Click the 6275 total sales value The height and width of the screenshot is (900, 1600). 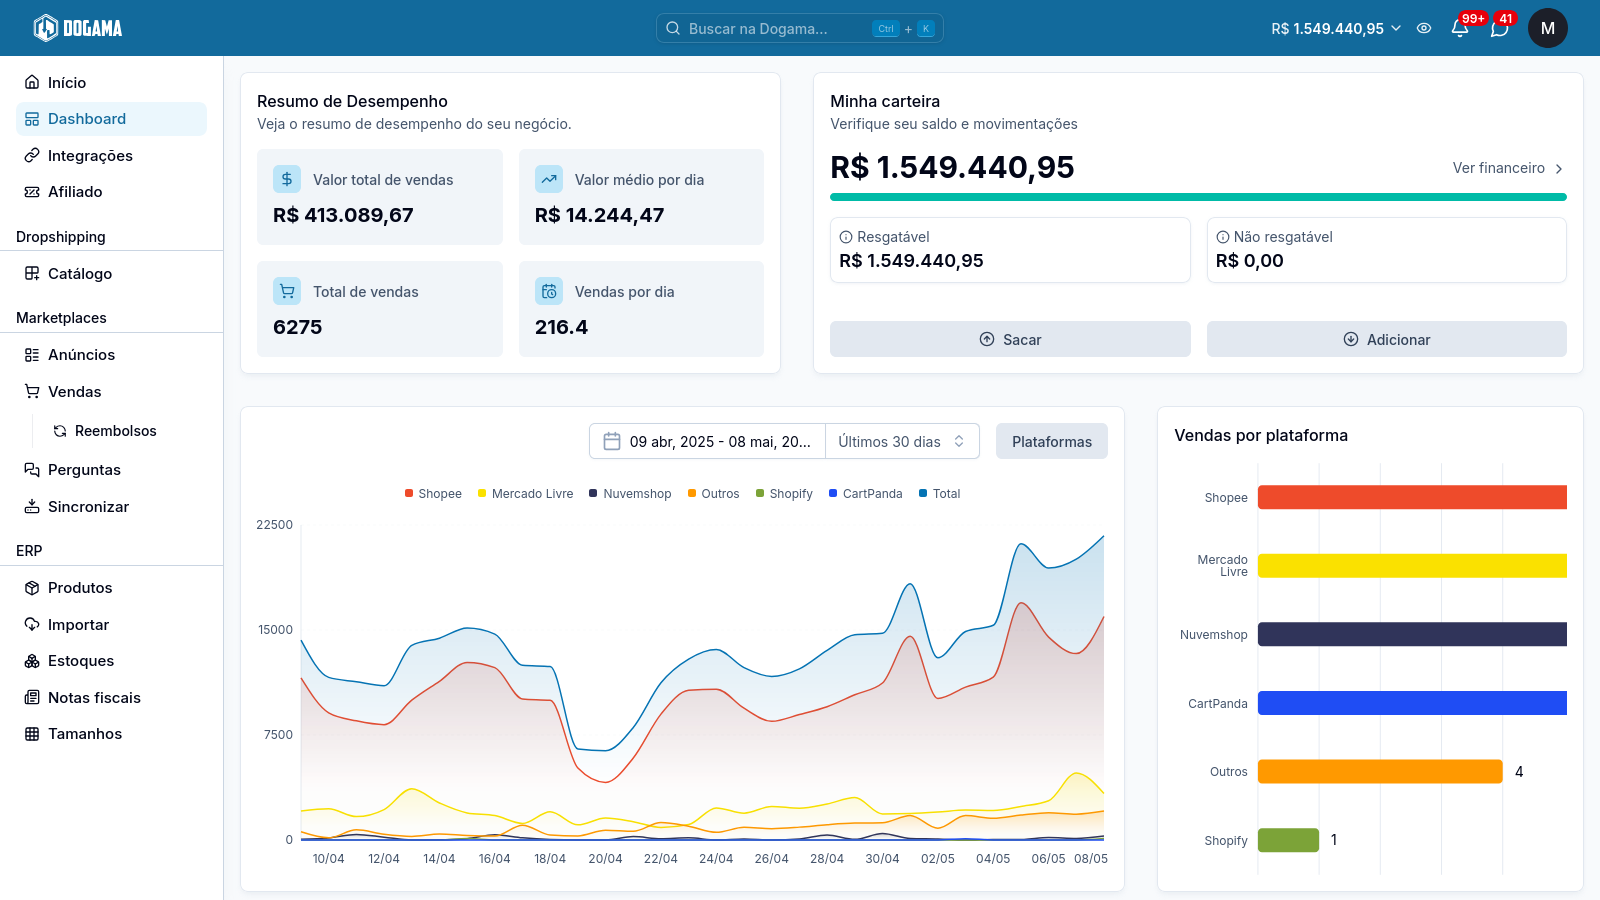point(298,327)
